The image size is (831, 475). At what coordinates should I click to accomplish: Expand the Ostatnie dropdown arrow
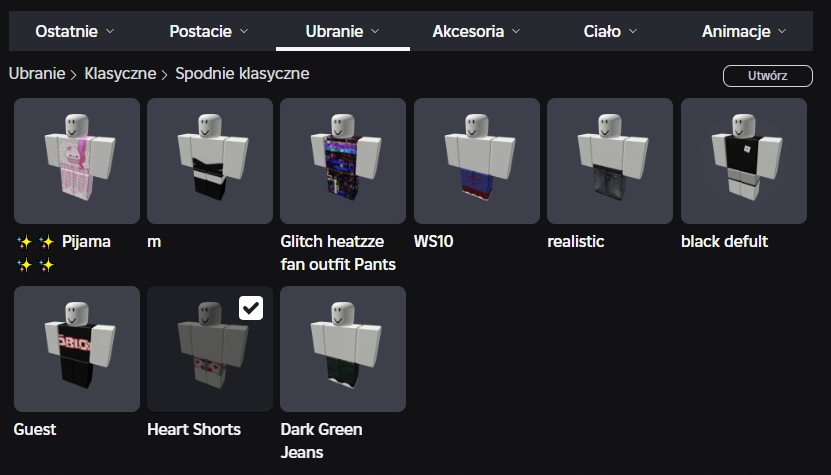pyautogui.click(x=110, y=31)
